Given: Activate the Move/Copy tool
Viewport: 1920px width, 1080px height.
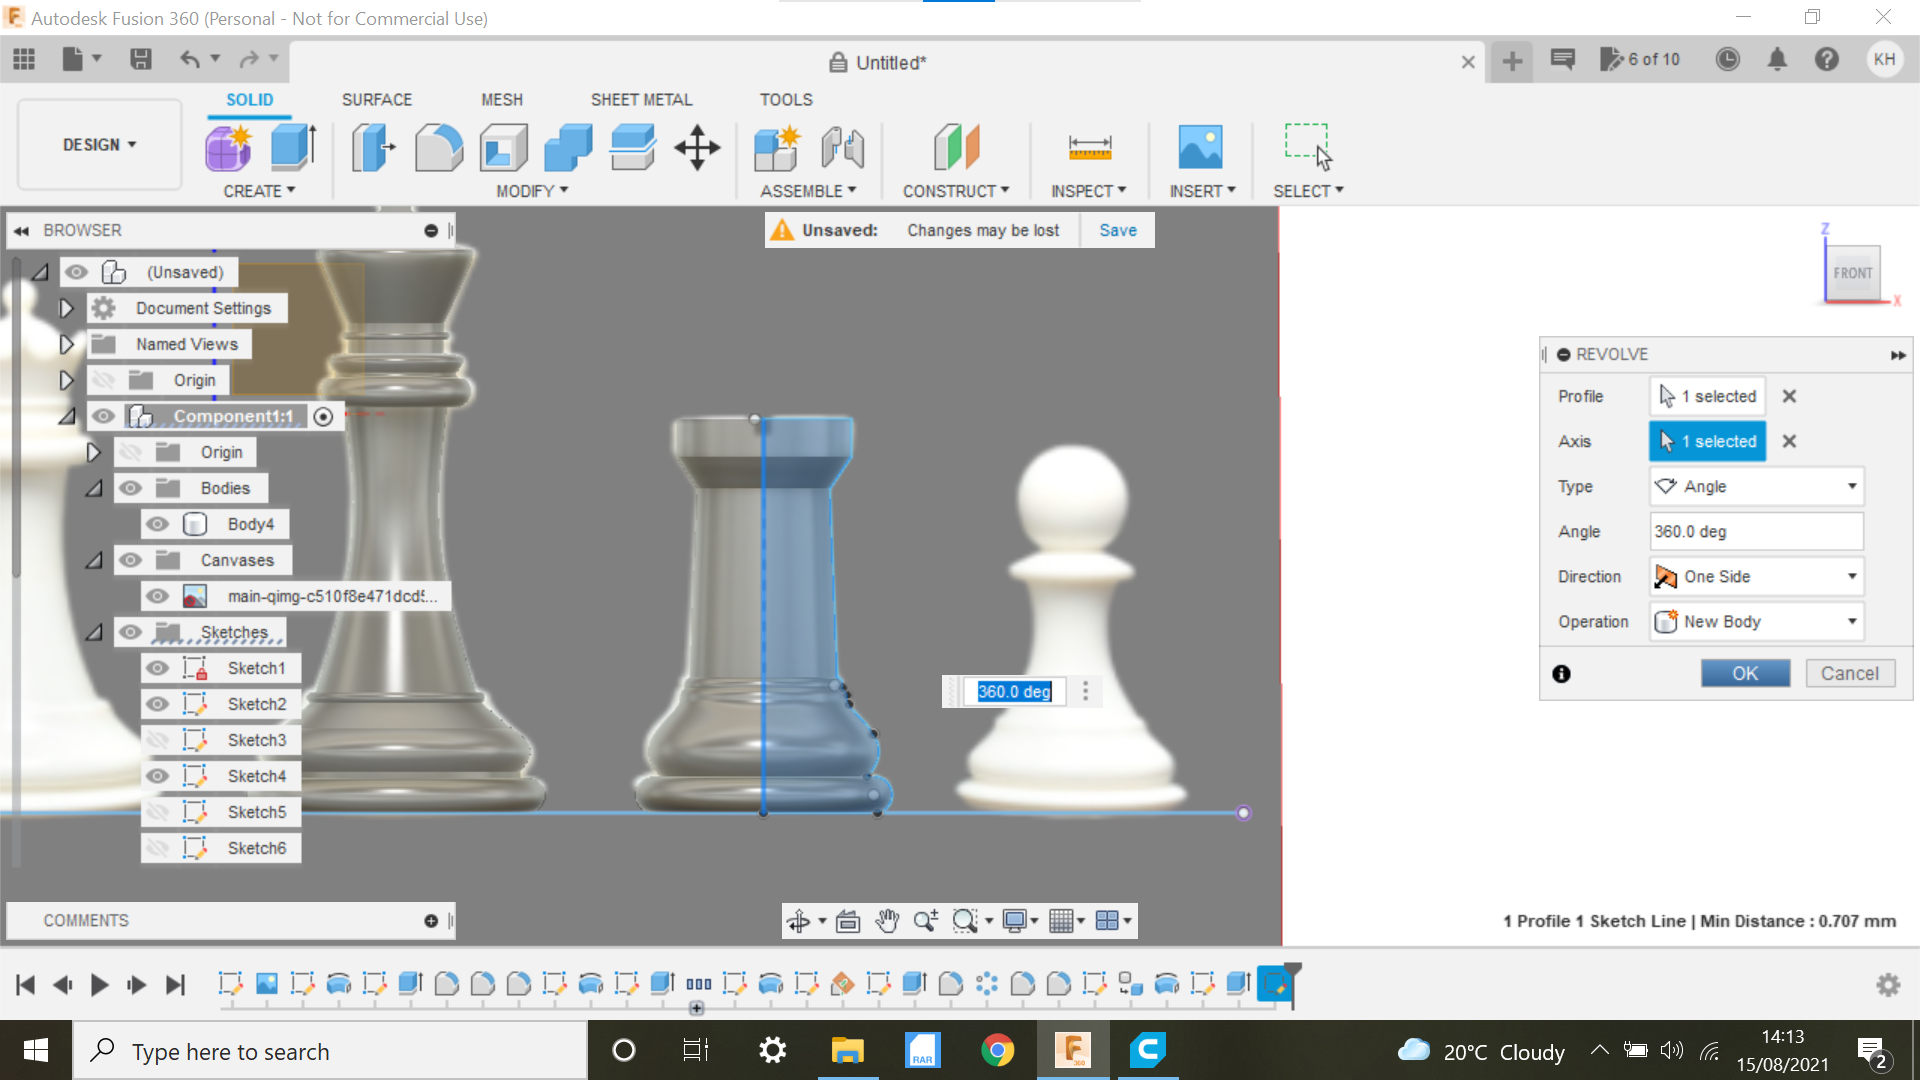Looking at the screenshot, I should point(696,147).
